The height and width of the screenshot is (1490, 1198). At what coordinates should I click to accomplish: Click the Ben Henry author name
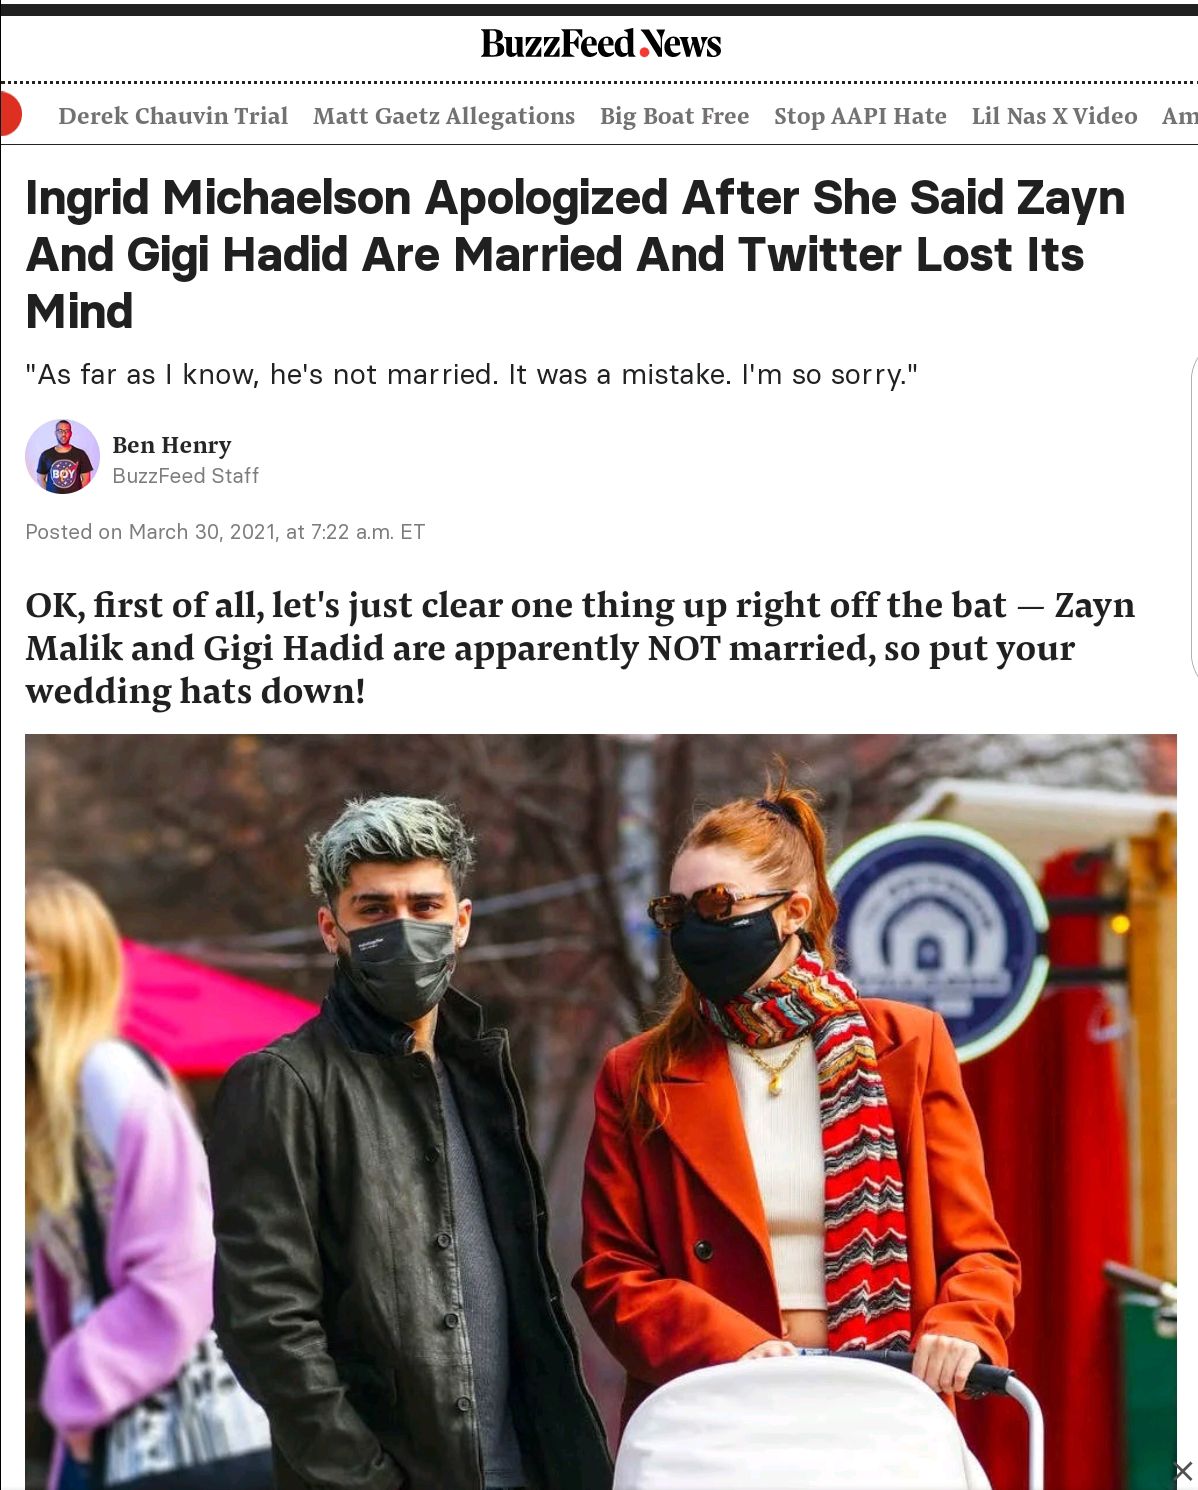pyautogui.click(x=172, y=445)
